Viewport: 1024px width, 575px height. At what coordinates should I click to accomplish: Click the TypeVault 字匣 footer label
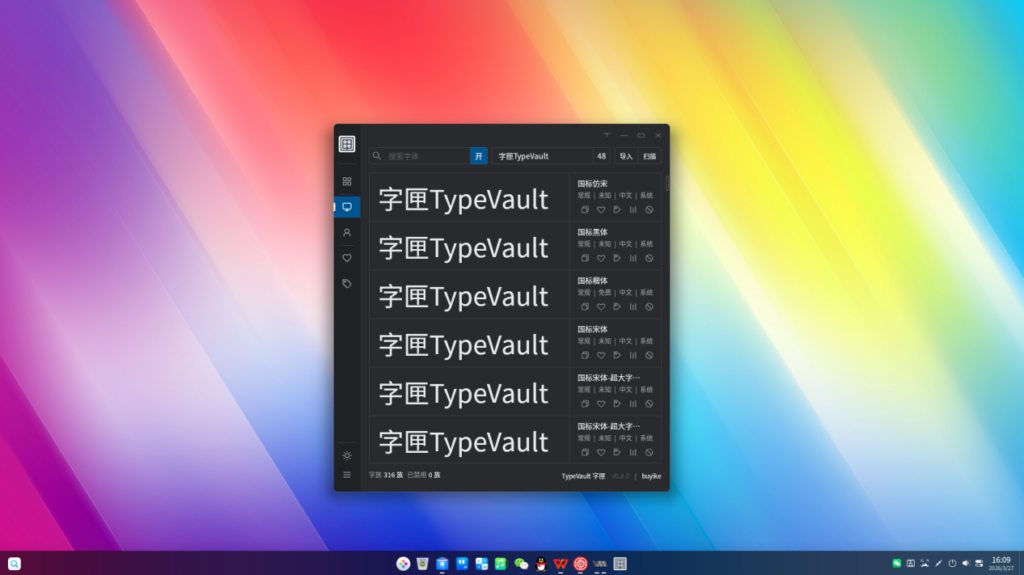point(583,476)
